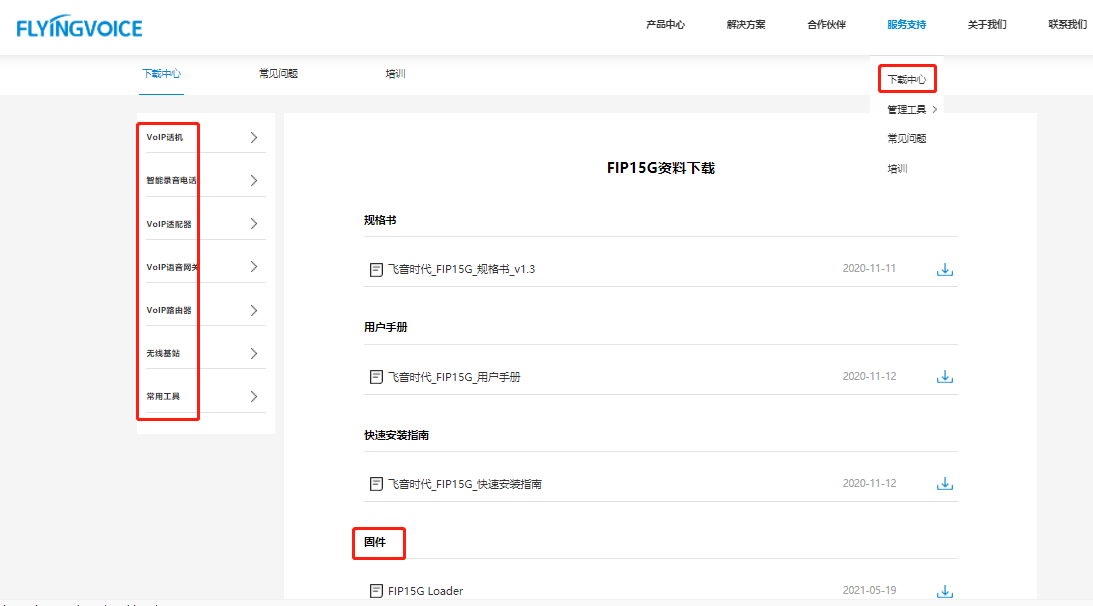Open the 产品中心 menu
Image resolution: width=1093 pixels, height=606 pixels.
click(x=665, y=25)
